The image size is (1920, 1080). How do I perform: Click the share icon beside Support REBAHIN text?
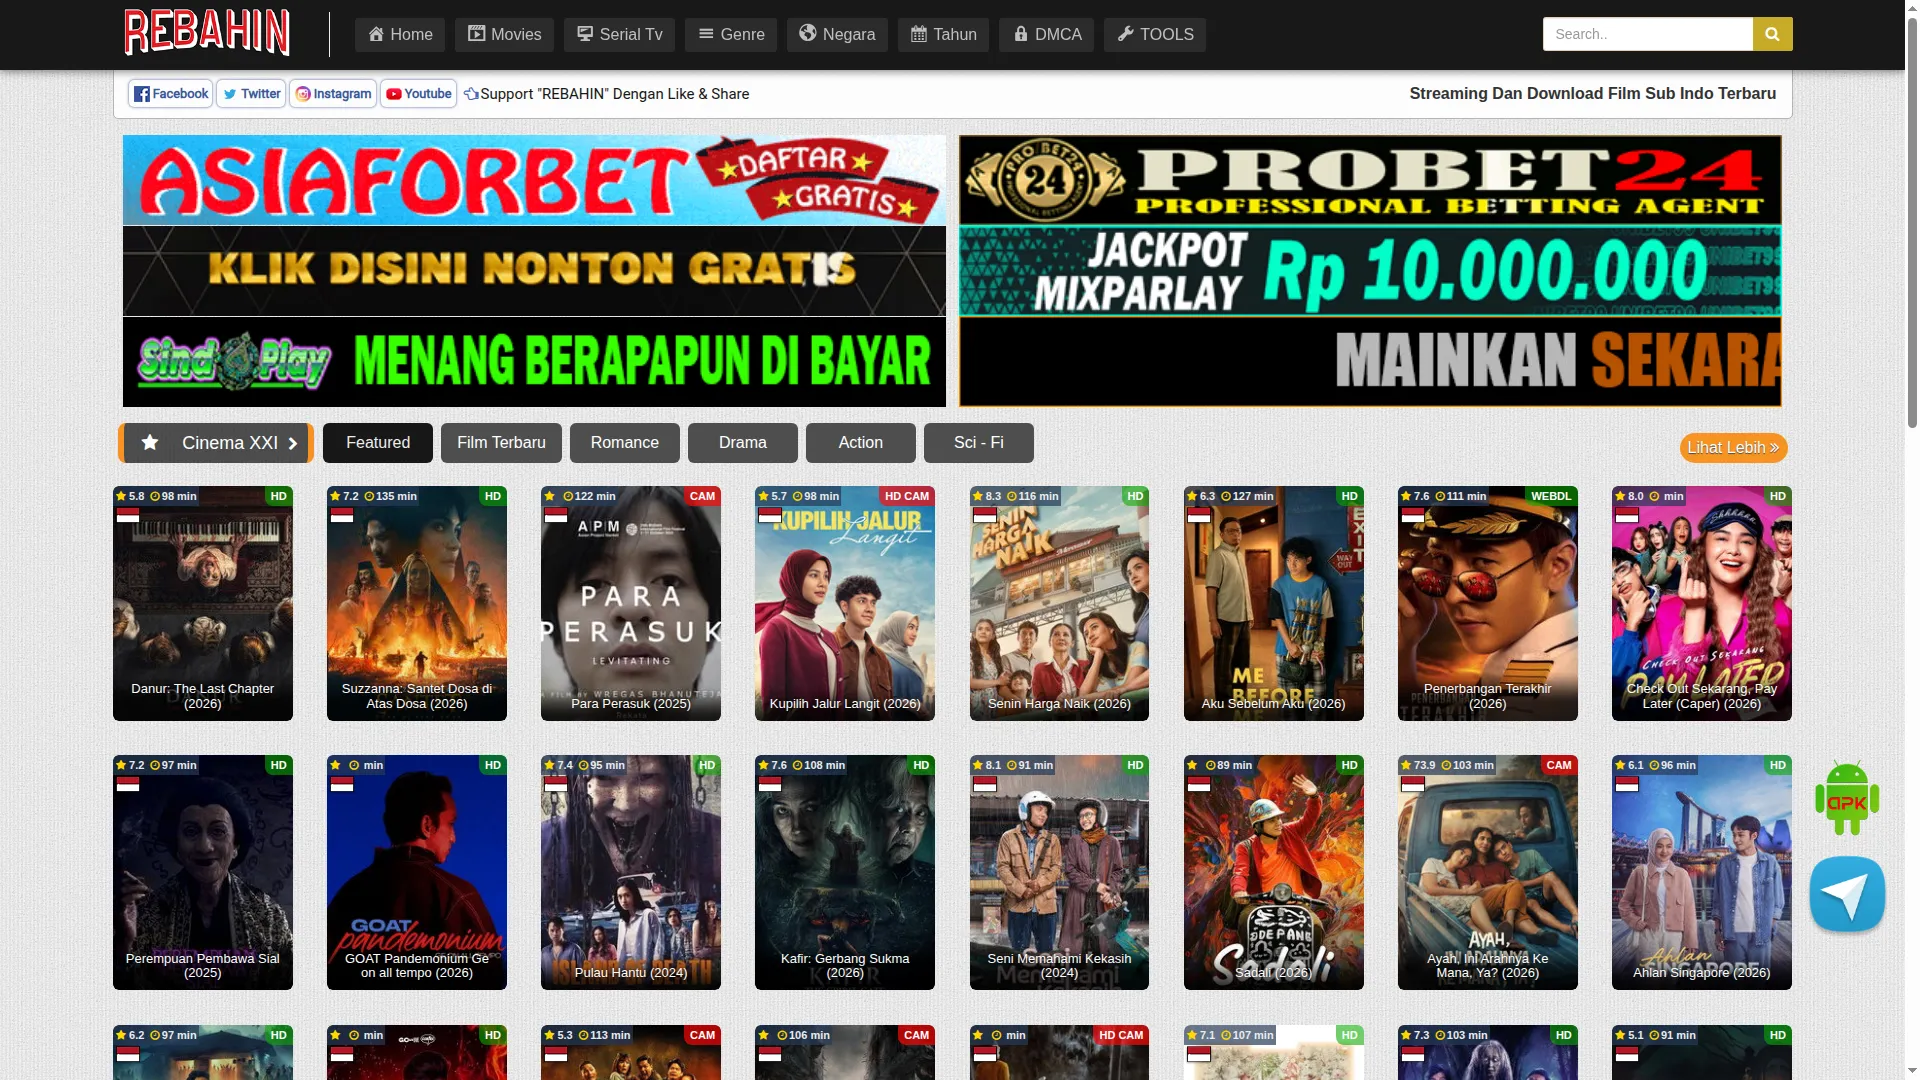coord(471,94)
